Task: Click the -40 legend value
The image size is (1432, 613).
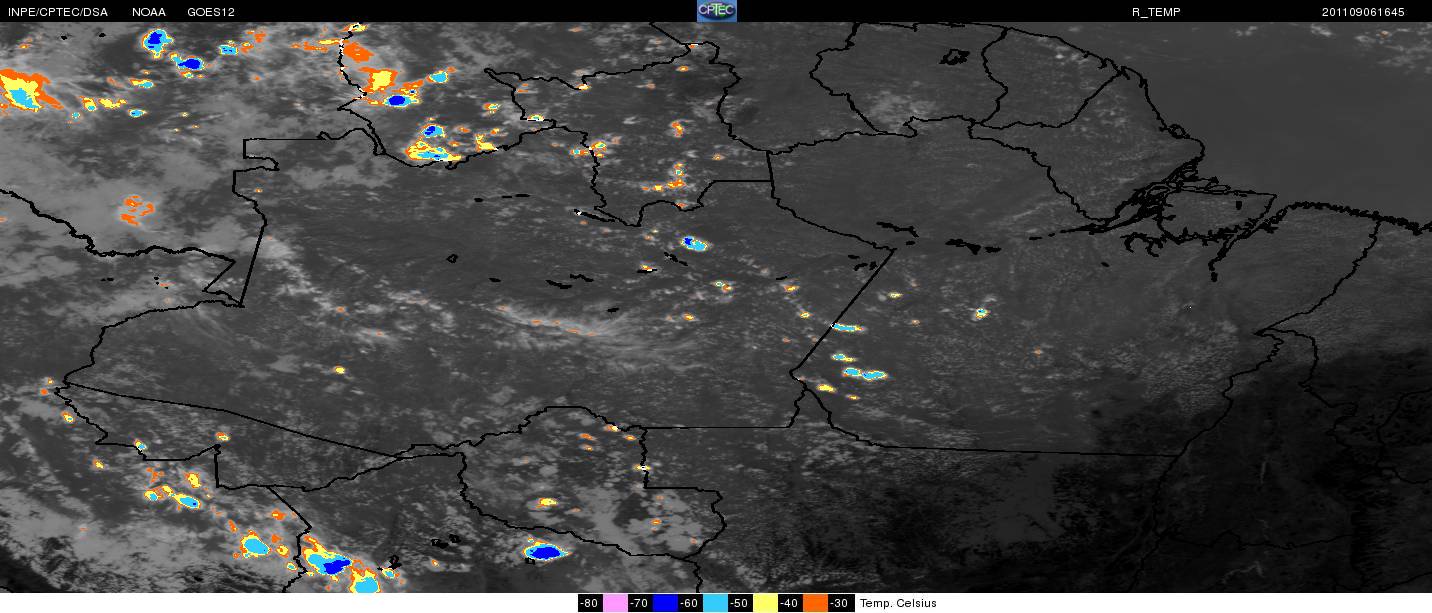Action: point(789,603)
